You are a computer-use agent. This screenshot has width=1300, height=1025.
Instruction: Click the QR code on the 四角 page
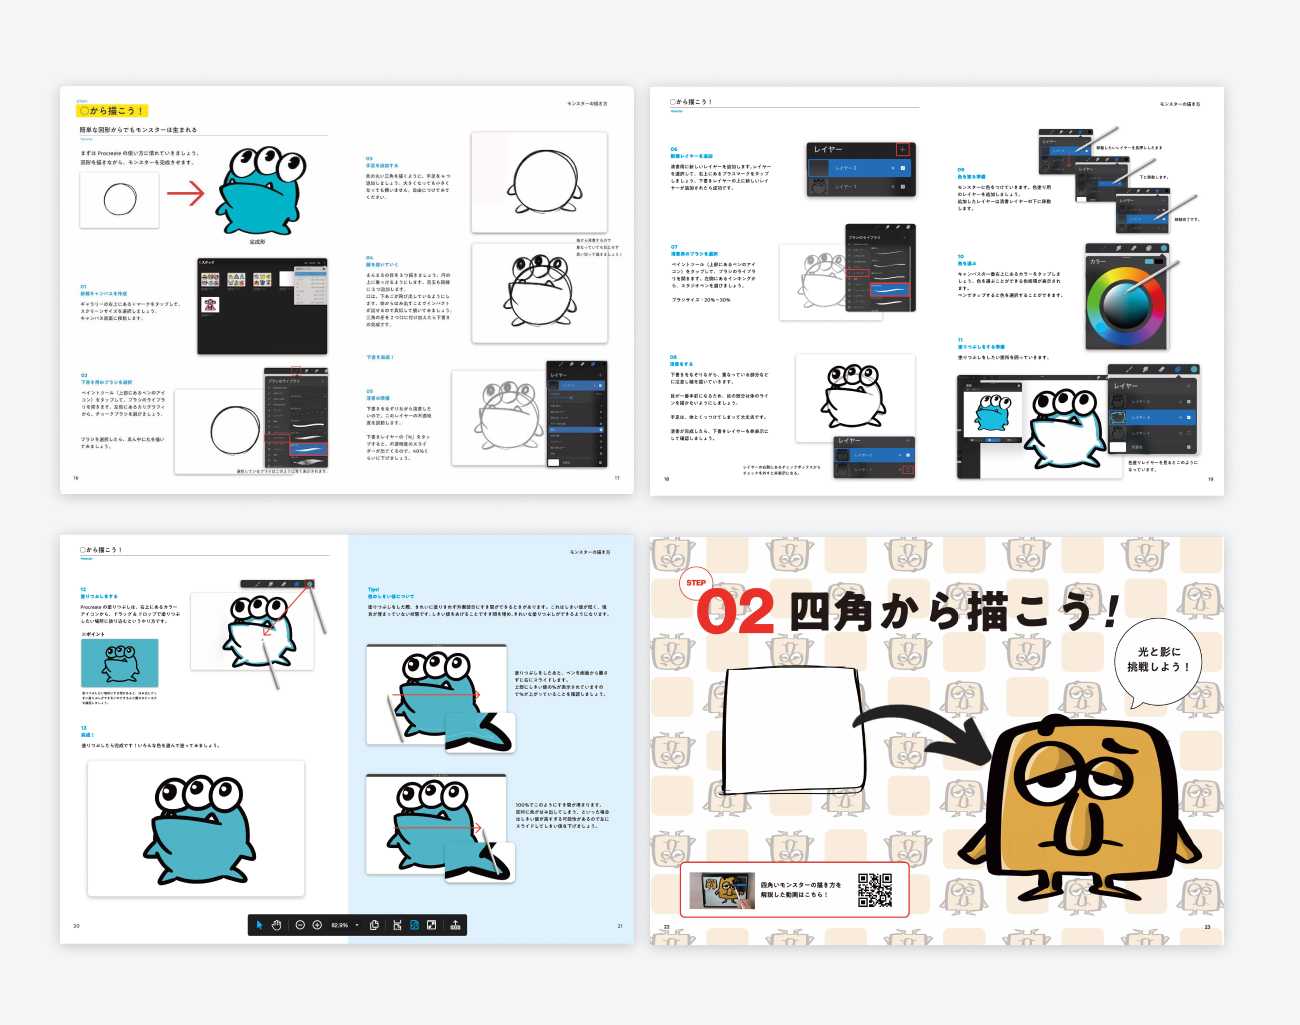click(x=875, y=890)
